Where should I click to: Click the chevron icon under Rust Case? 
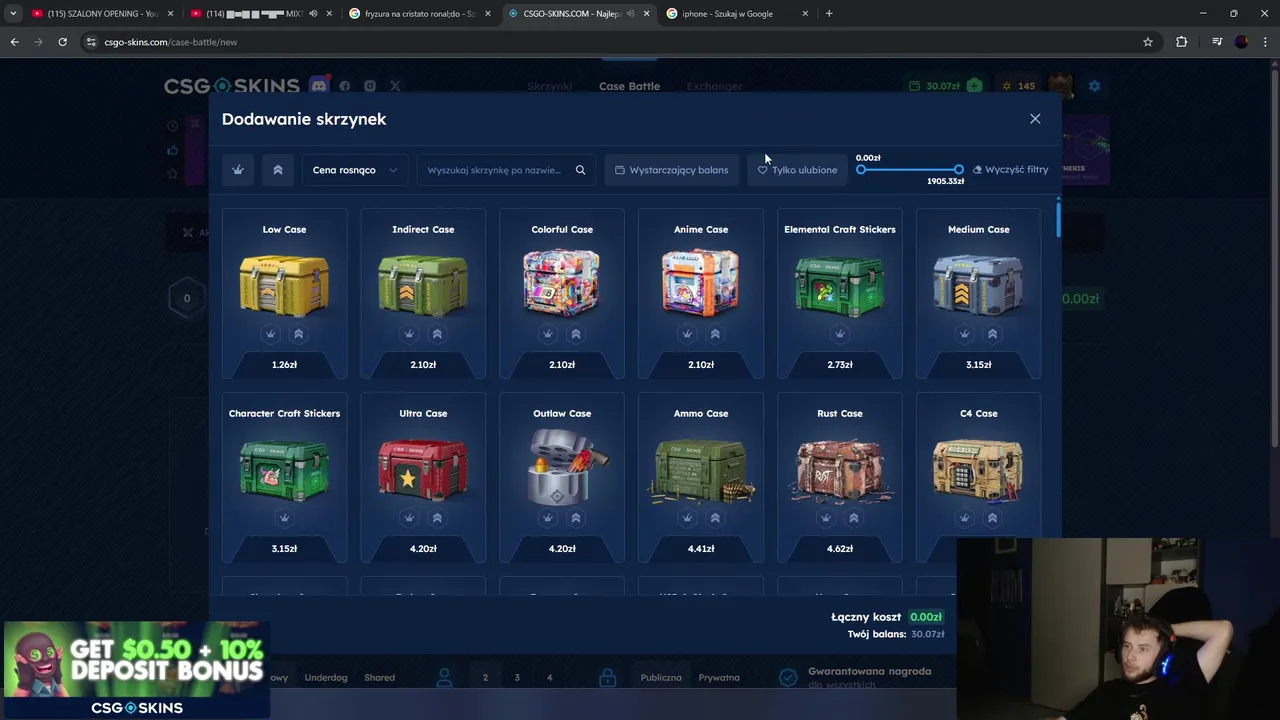(854, 518)
